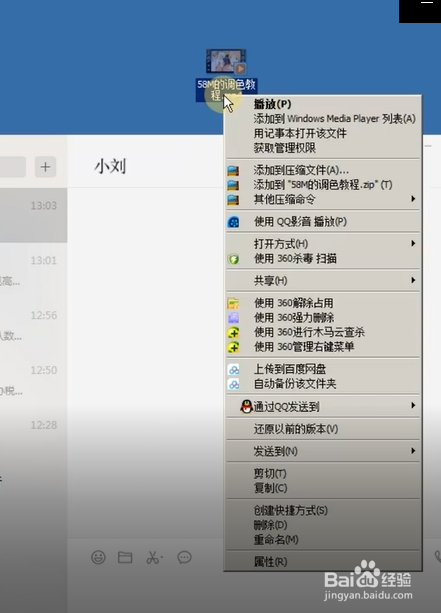Screen dimensions: 441x613
Task: Expand 共享(H) submenu
Action: [323, 280]
